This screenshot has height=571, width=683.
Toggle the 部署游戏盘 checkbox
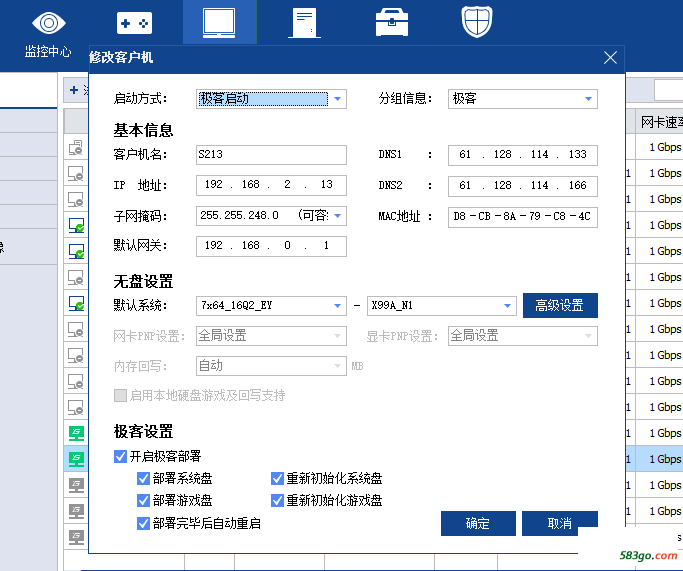(143, 500)
